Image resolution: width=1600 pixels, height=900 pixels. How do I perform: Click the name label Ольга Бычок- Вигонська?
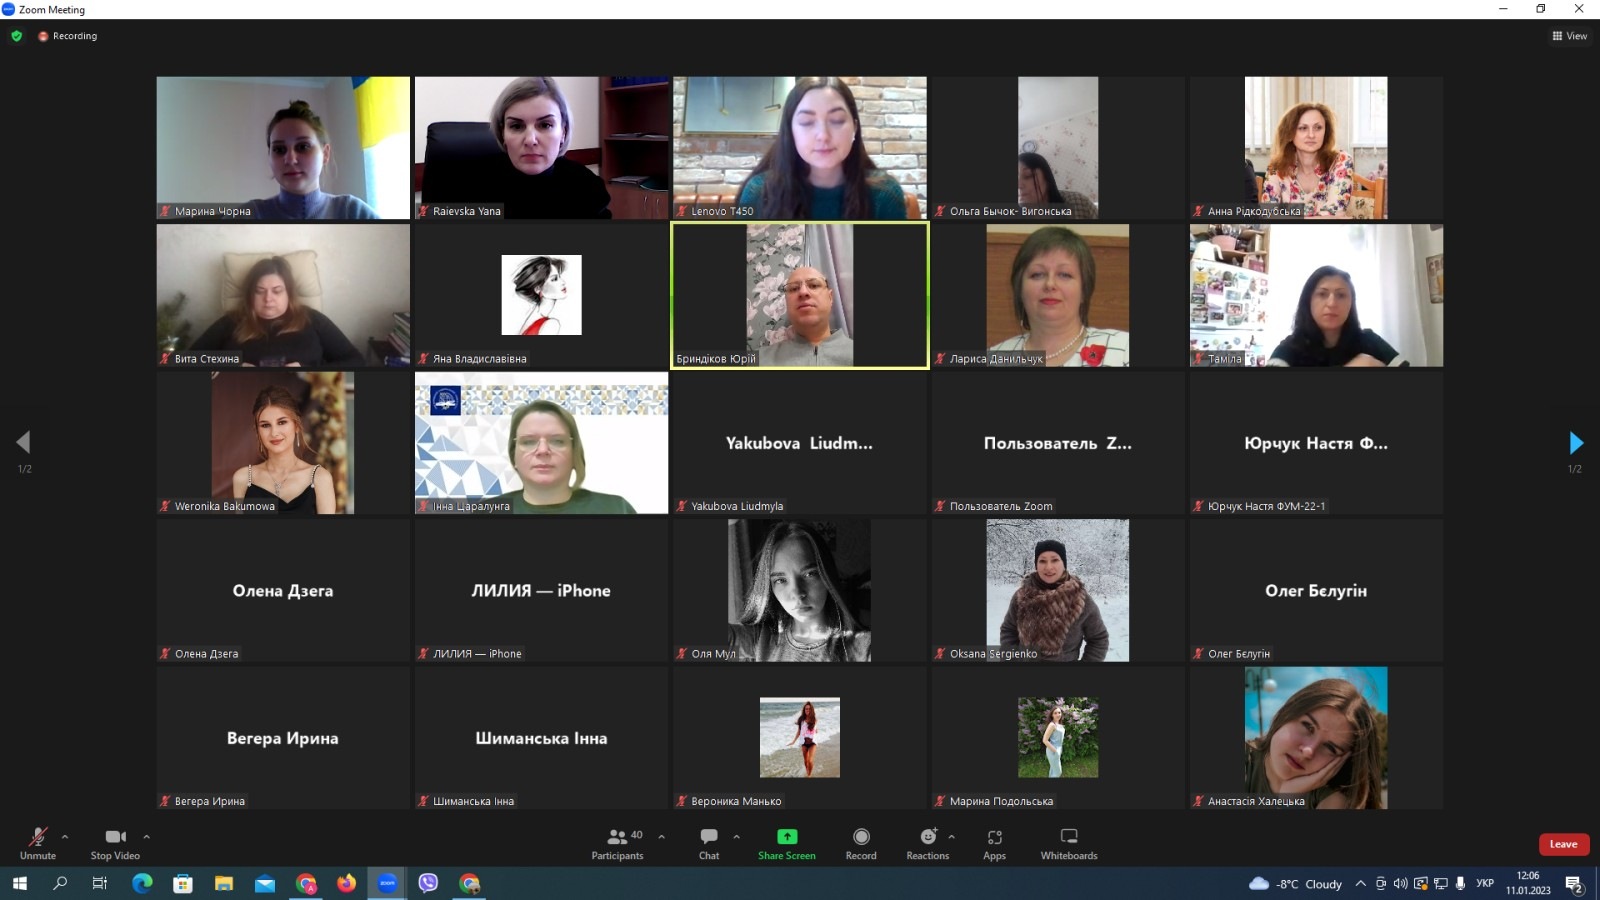pyautogui.click(x=1010, y=212)
